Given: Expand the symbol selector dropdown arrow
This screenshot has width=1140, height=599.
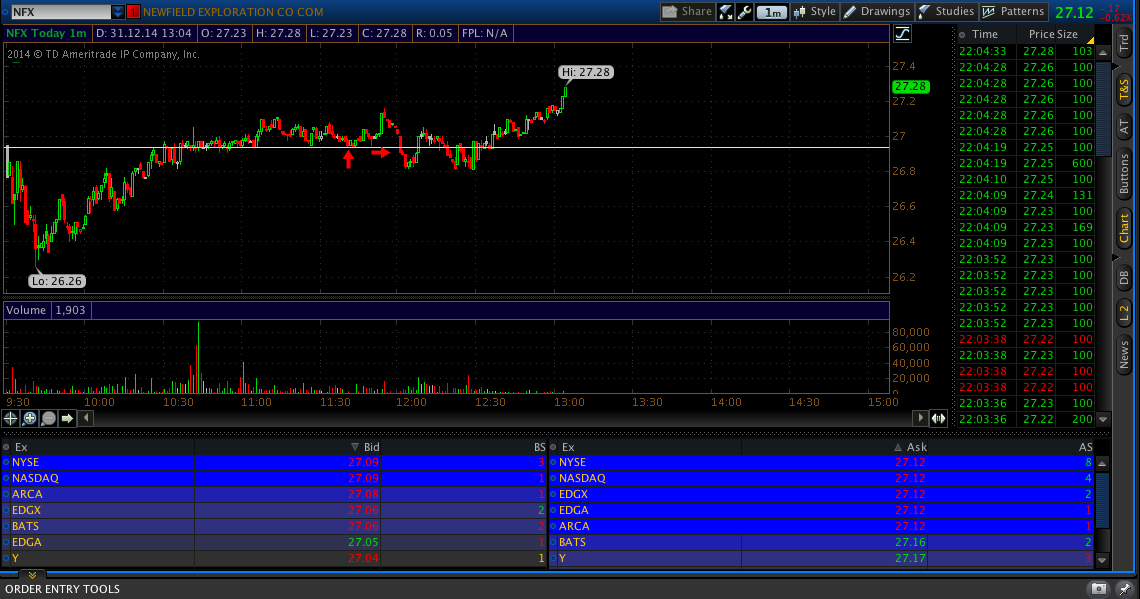Looking at the screenshot, I should point(118,12).
